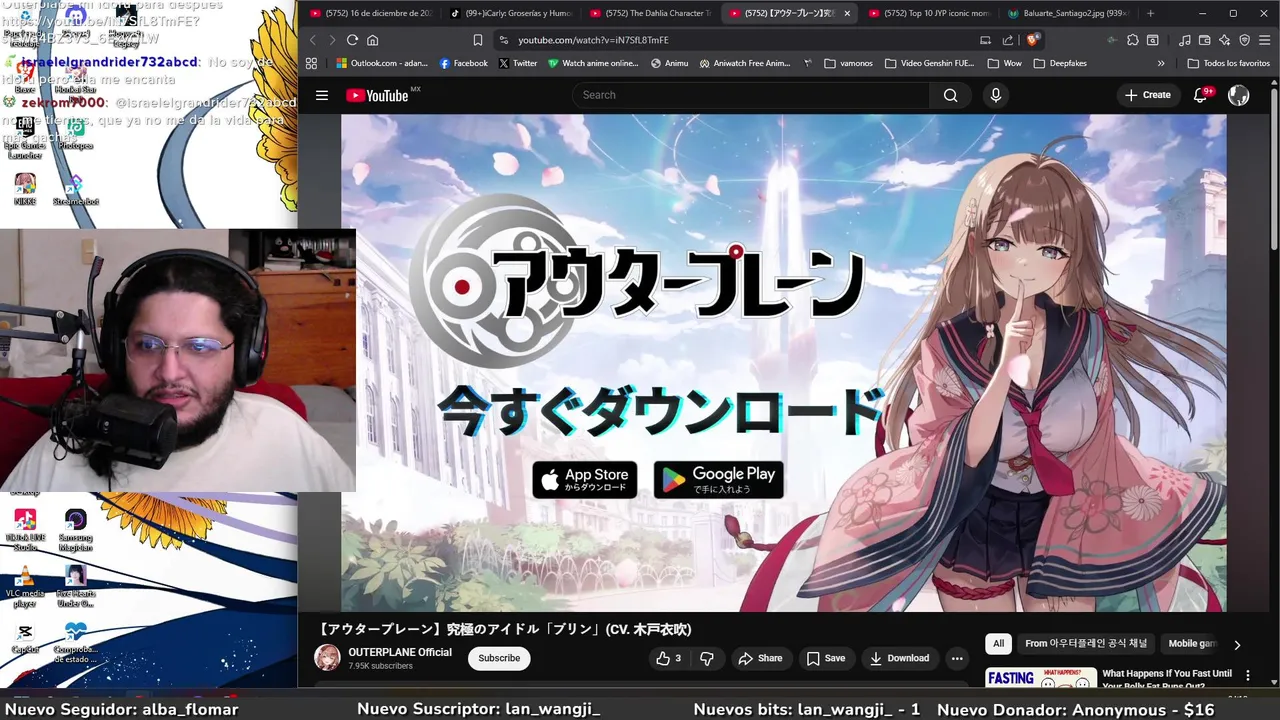Open Video Genshin FUE bookmarks folder
The height and width of the screenshot is (720, 1280).
[929, 63]
